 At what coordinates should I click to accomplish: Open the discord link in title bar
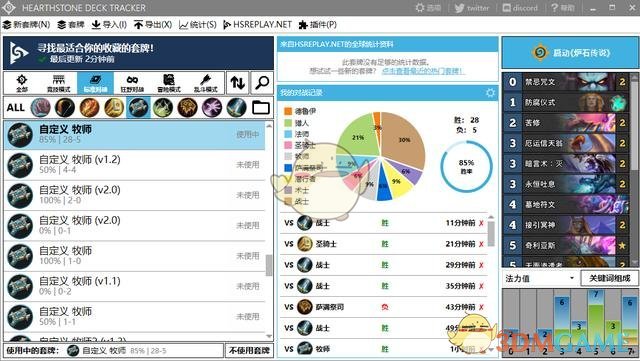pos(520,8)
